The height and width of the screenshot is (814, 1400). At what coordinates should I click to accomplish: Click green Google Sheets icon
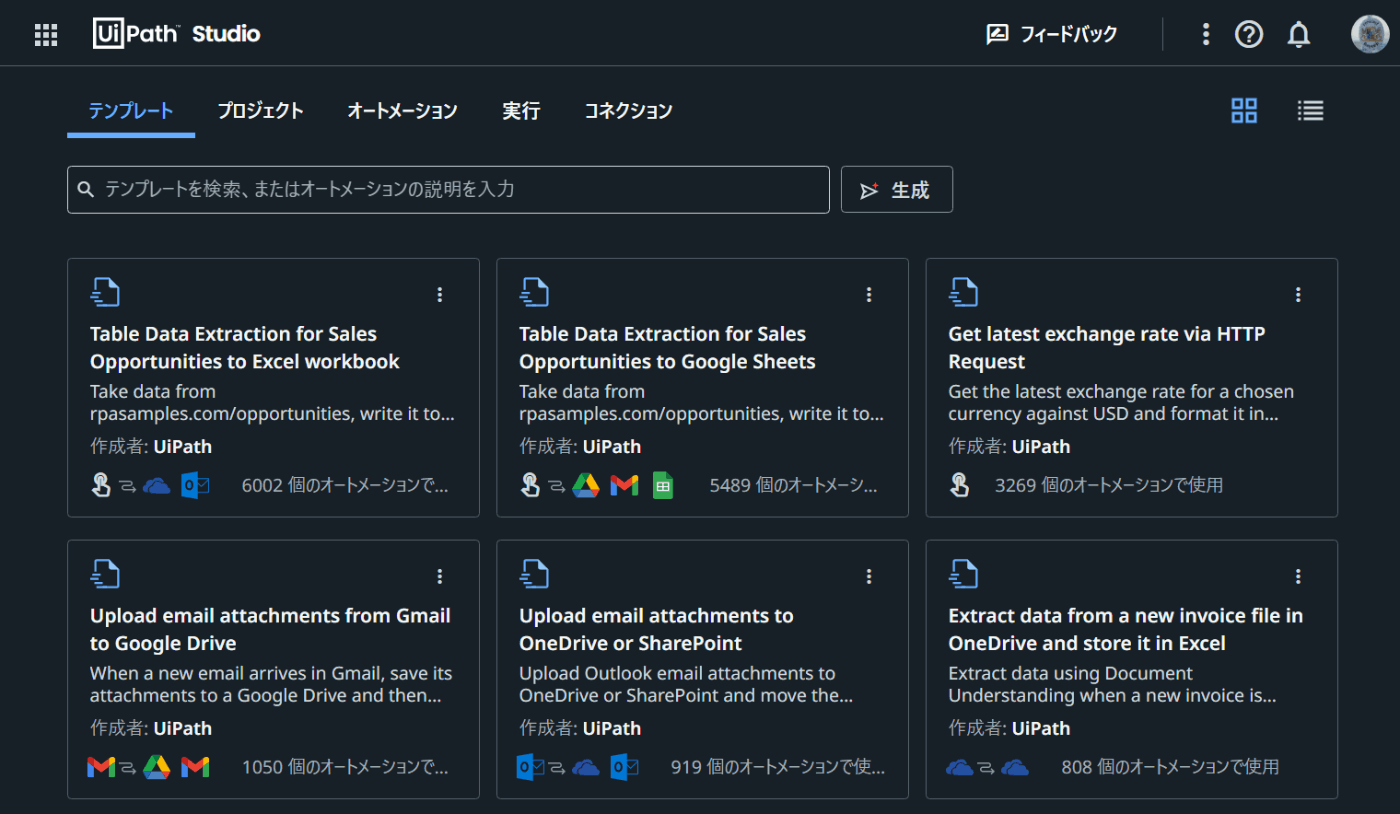pos(662,486)
